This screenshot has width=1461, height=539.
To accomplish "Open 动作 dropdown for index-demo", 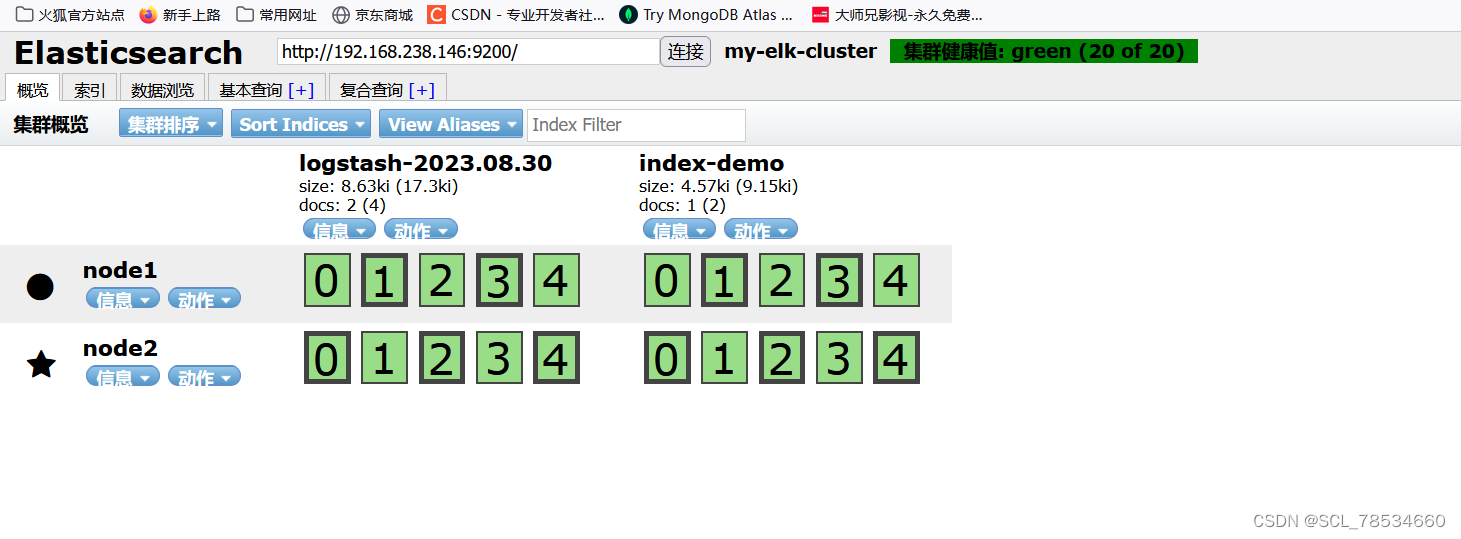I will 761,229.
